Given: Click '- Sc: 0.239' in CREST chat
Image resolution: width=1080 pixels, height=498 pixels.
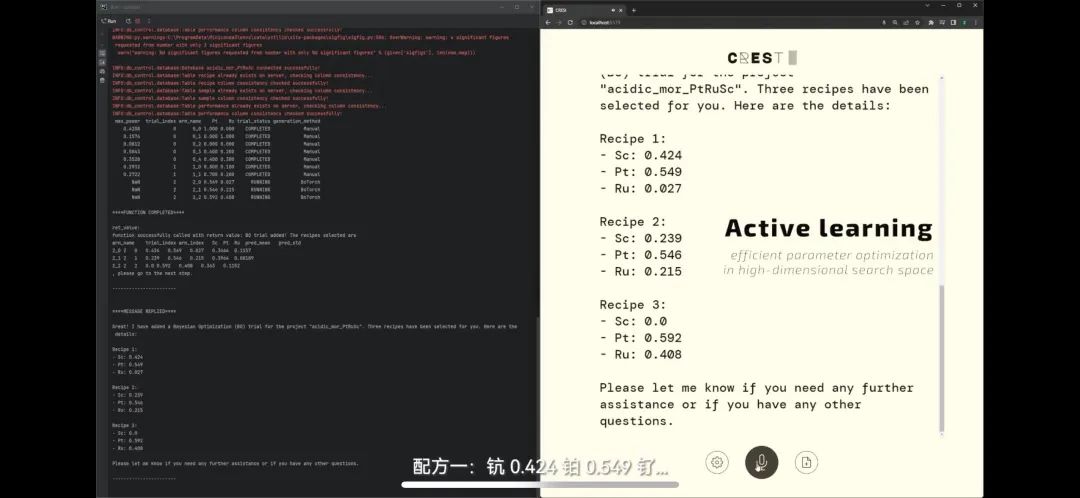Looking at the screenshot, I should pyautogui.click(x=641, y=238).
